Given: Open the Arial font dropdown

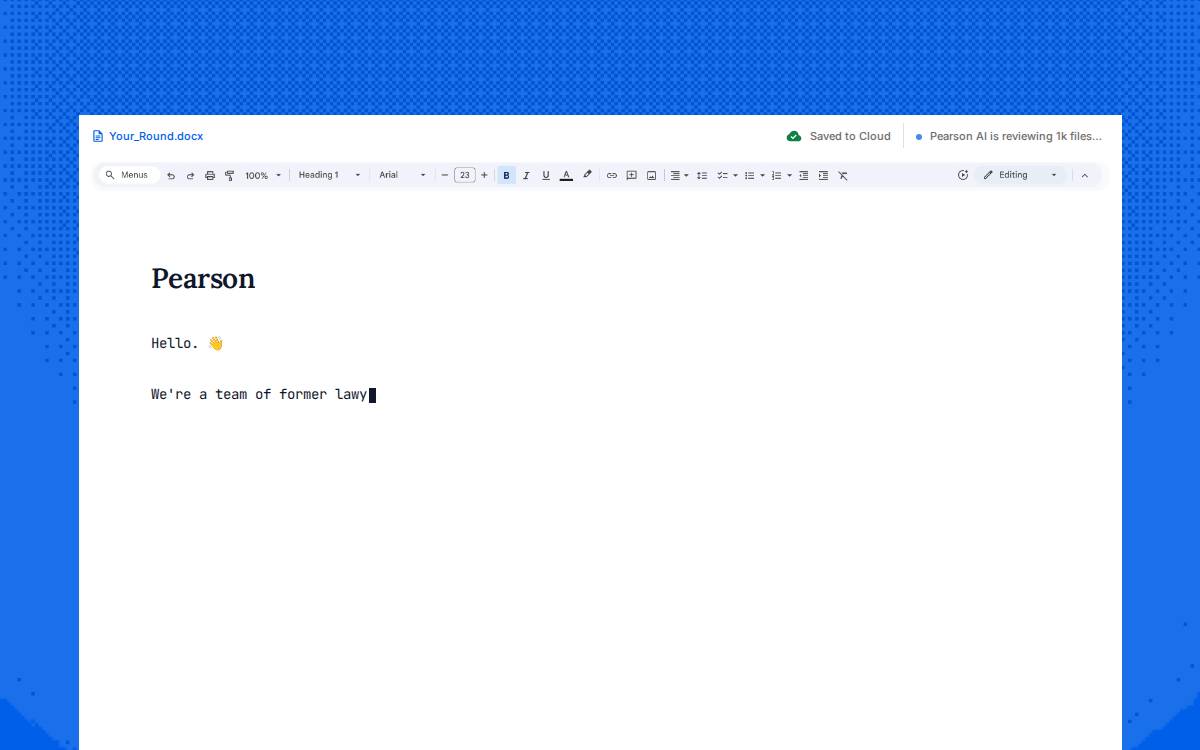Looking at the screenshot, I should click(402, 175).
